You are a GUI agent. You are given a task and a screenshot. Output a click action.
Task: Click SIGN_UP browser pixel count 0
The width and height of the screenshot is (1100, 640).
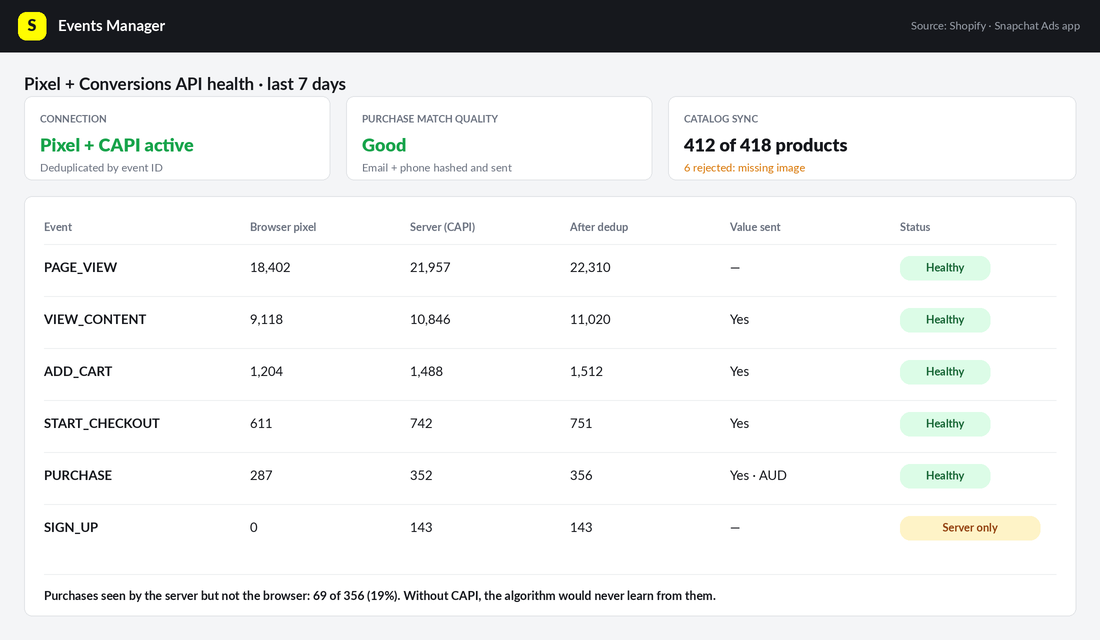coord(254,527)
